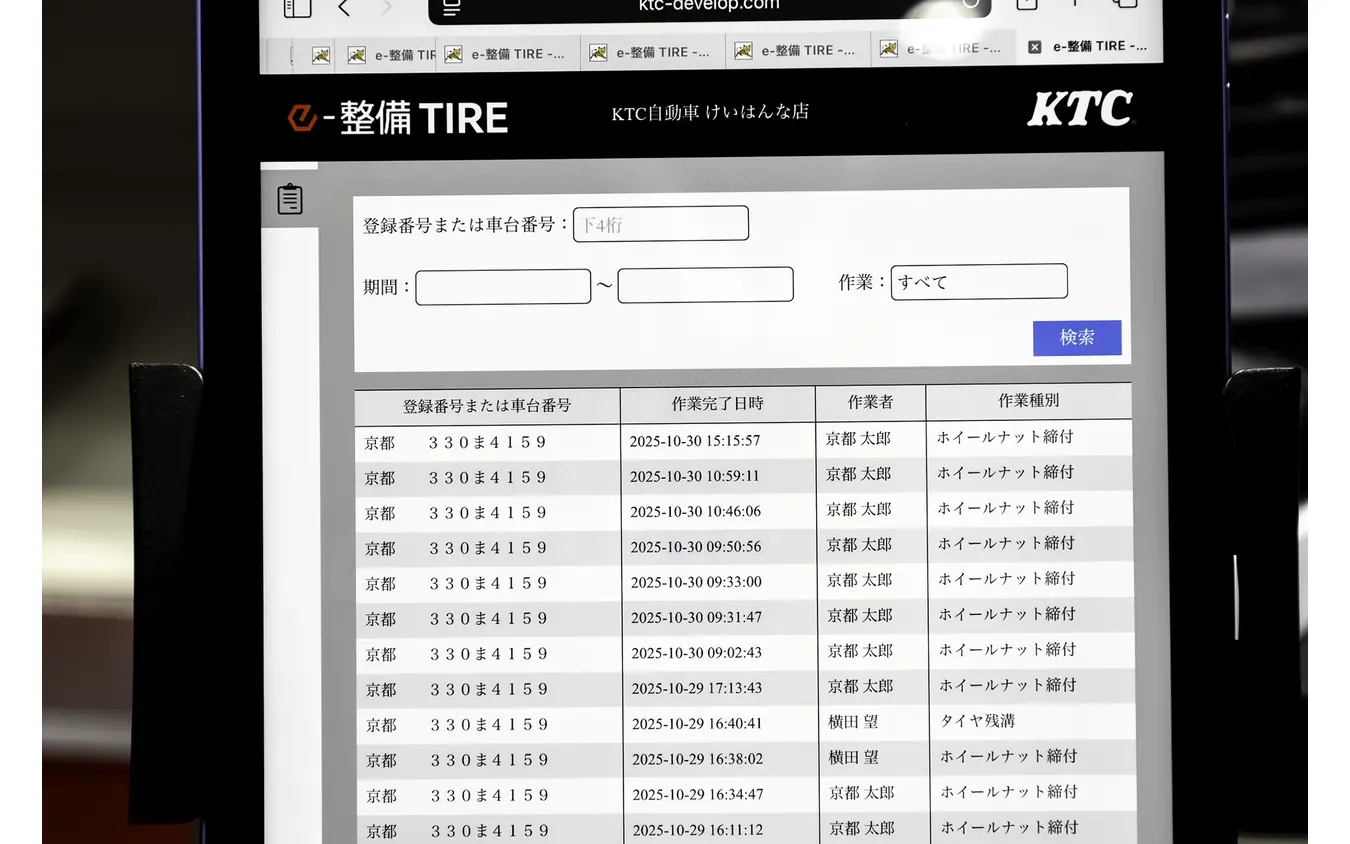
Task: Click the KTC logo at top right
Action: 1080,110
